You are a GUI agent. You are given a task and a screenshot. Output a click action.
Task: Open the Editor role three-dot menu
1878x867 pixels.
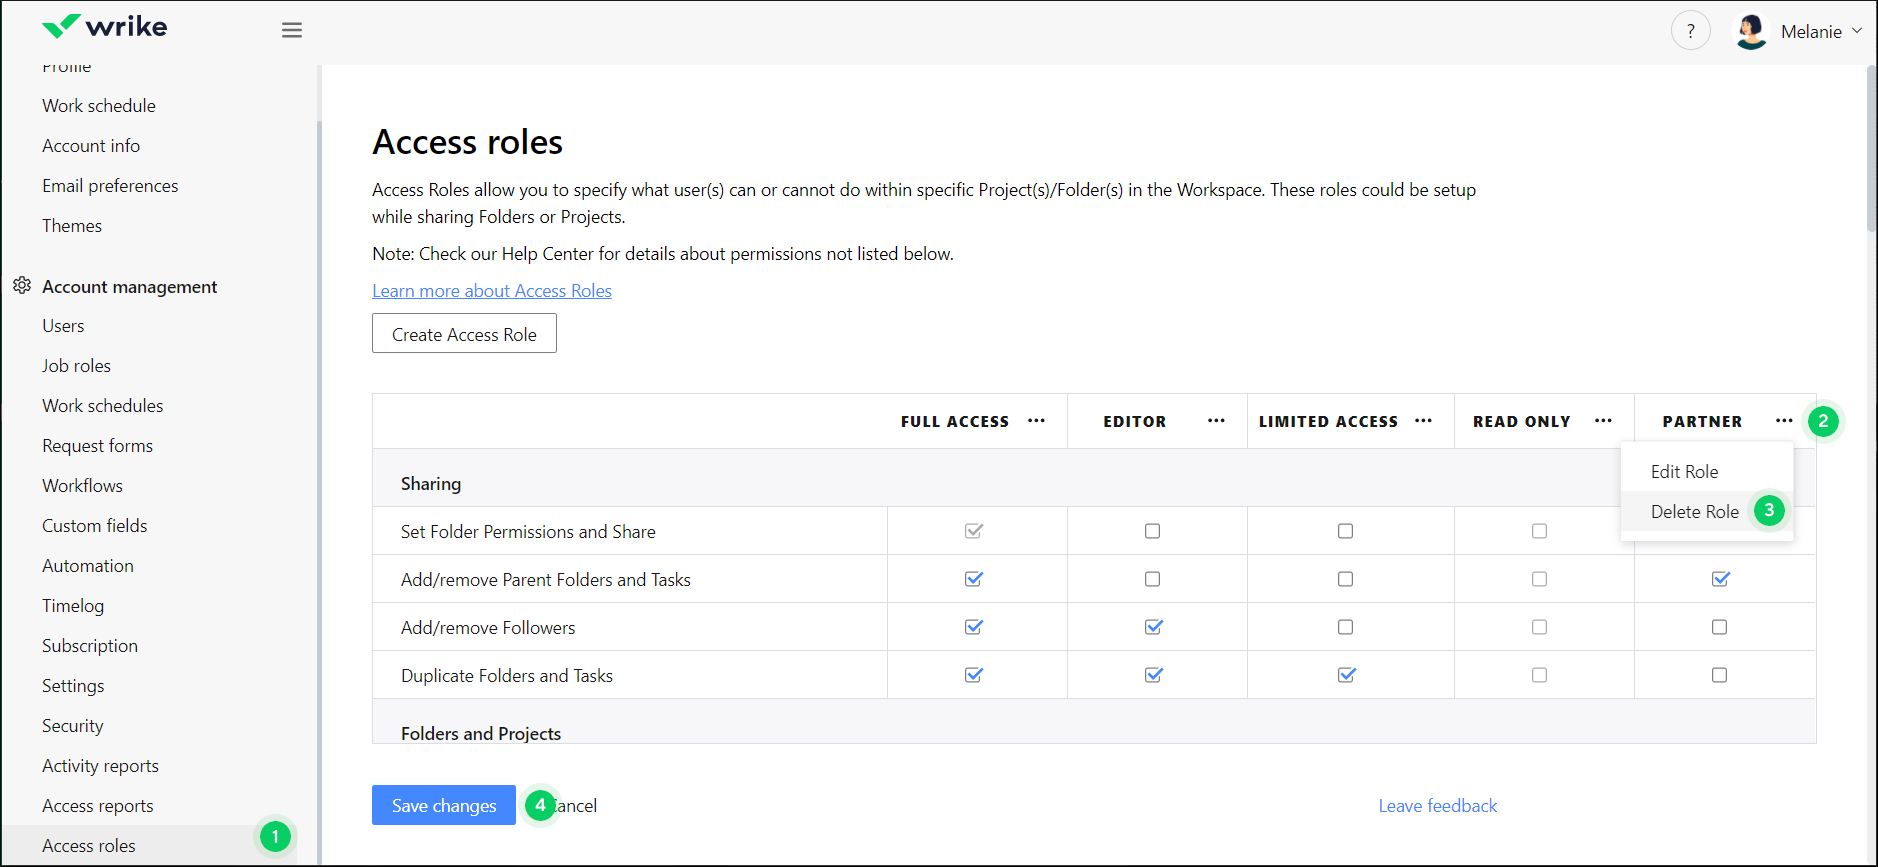point(1216,421)
